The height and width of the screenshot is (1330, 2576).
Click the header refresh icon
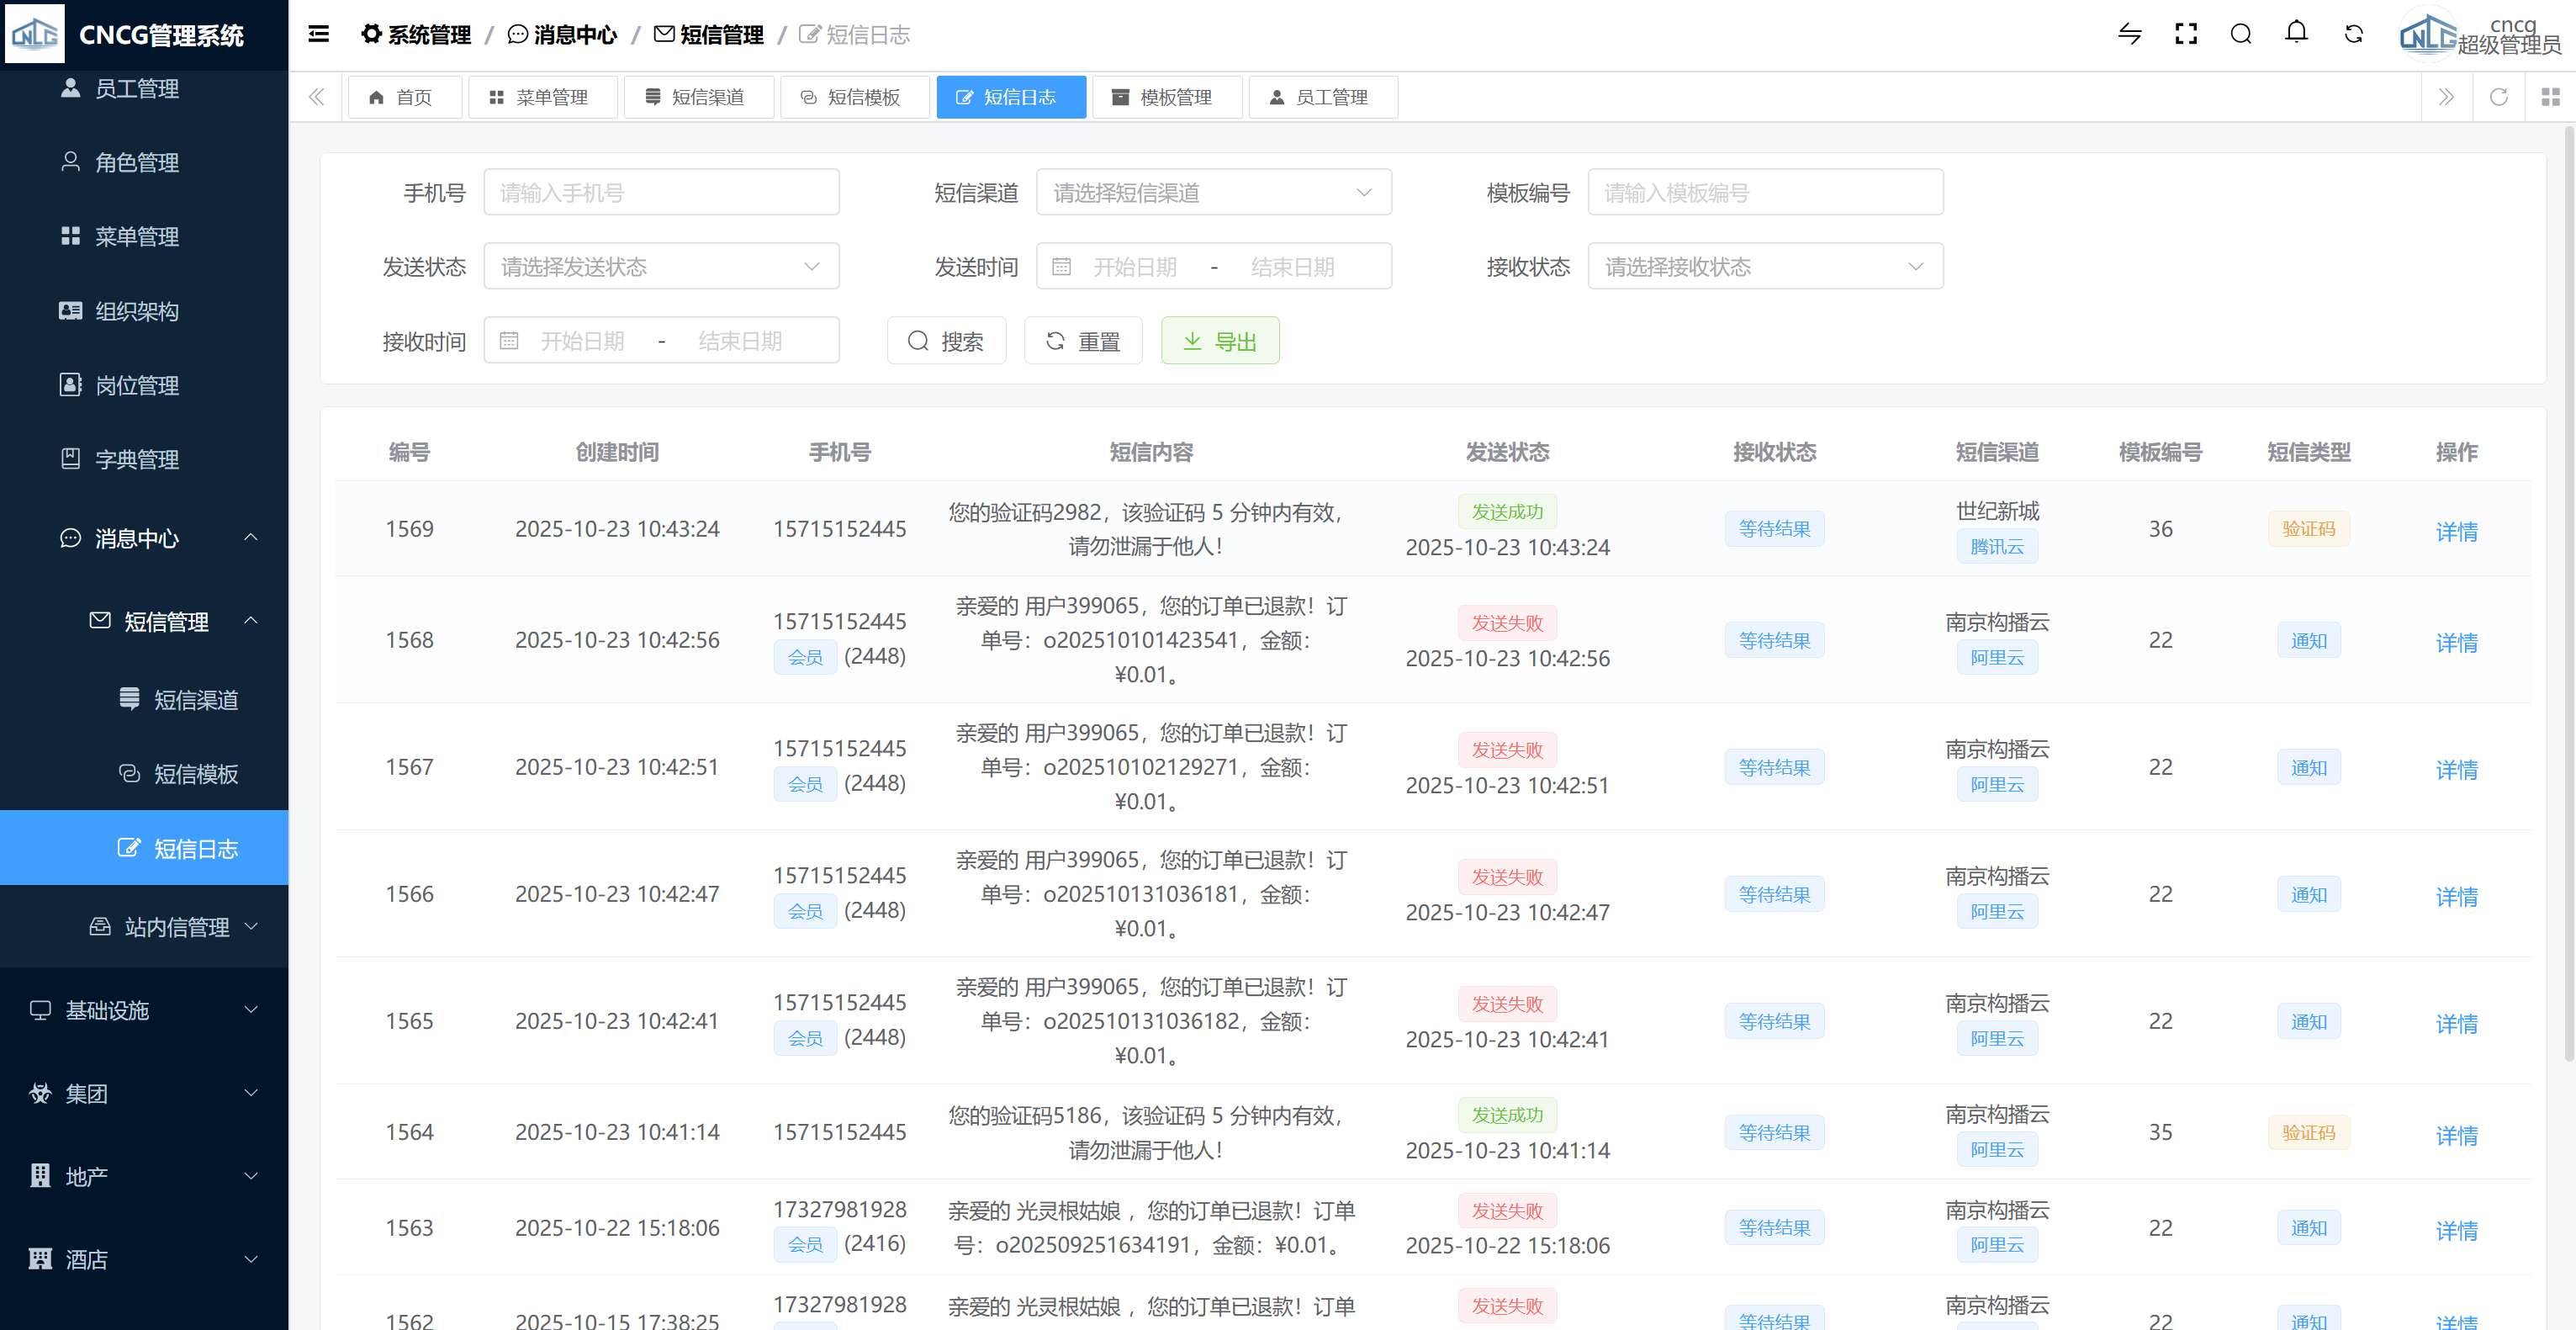pos(2353,34)
